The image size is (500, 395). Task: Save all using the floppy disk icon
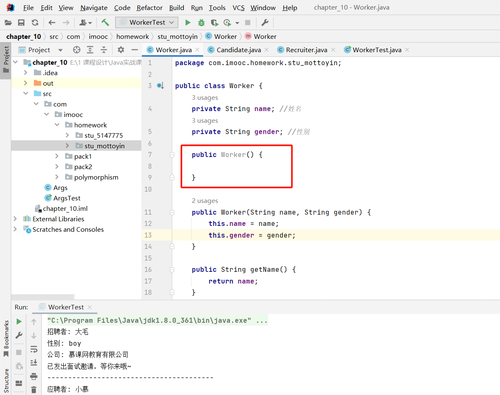(x=21, y=23)
